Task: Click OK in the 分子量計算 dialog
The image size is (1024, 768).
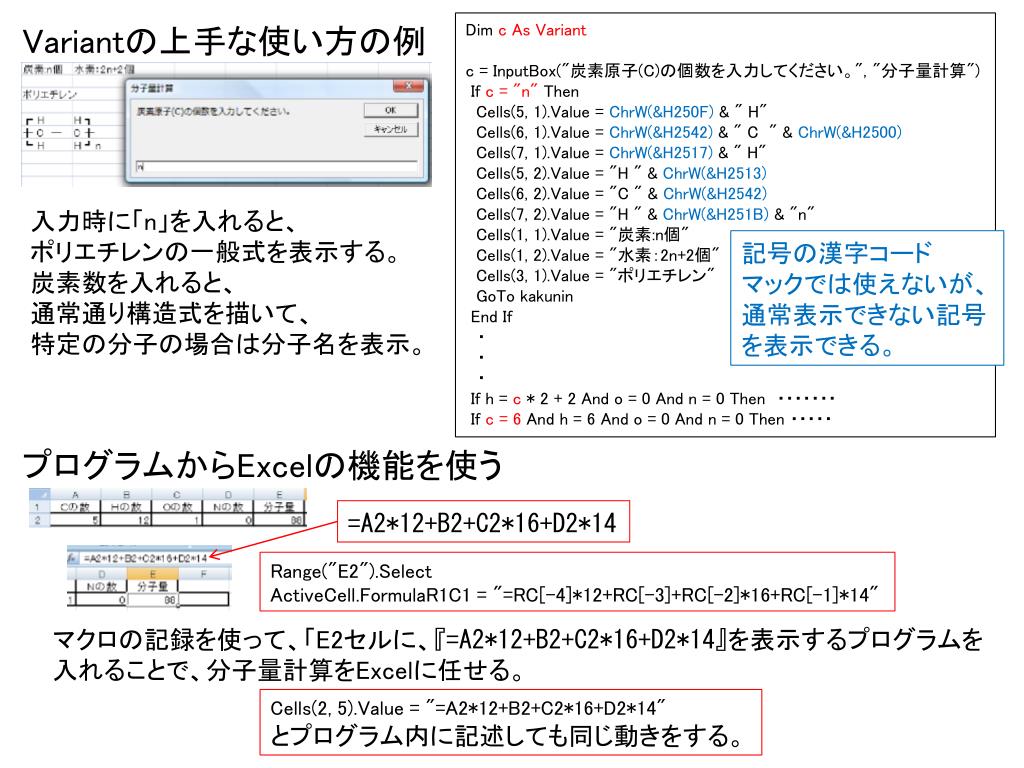Action: (x=391, y=110)
